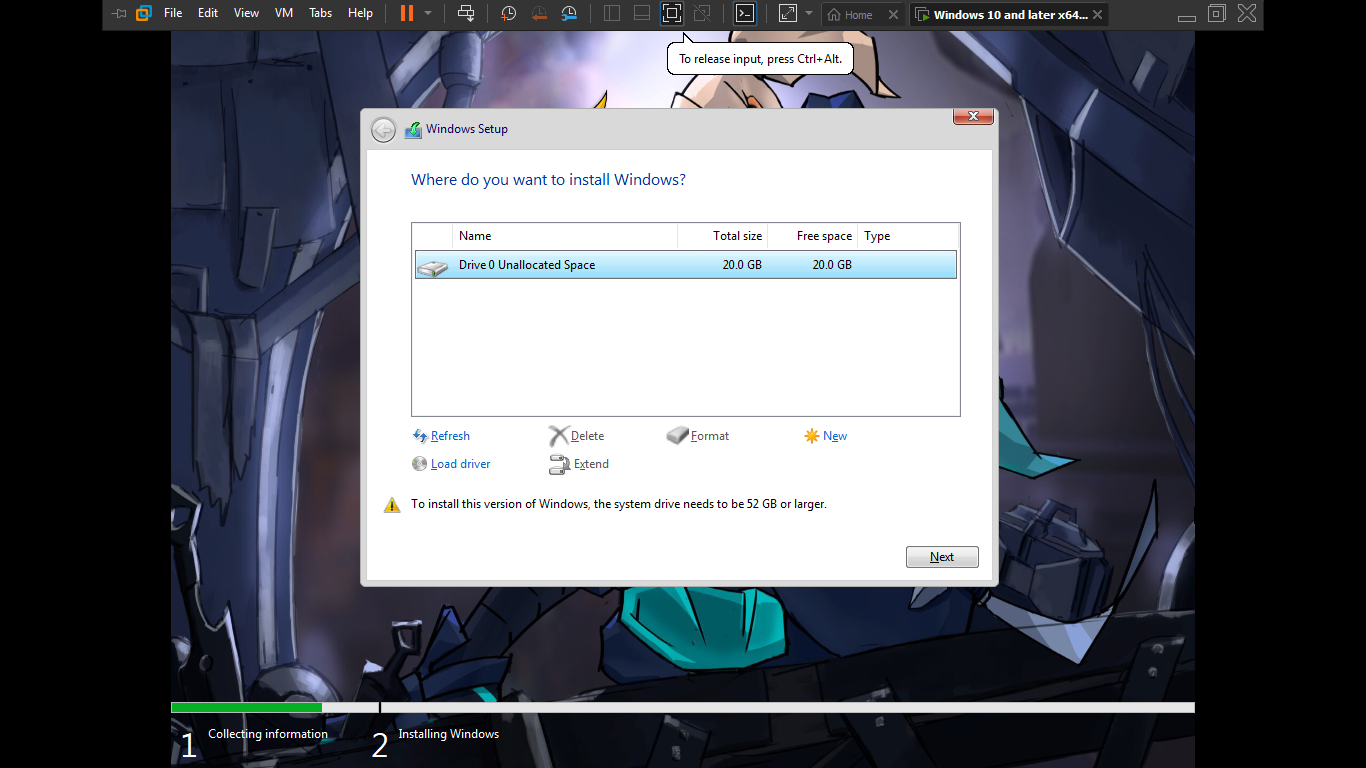Image resolution: width=1366 pixels, height=768 pixels.
Task: Create a New partition via link
Action: [x=835, y=436]
